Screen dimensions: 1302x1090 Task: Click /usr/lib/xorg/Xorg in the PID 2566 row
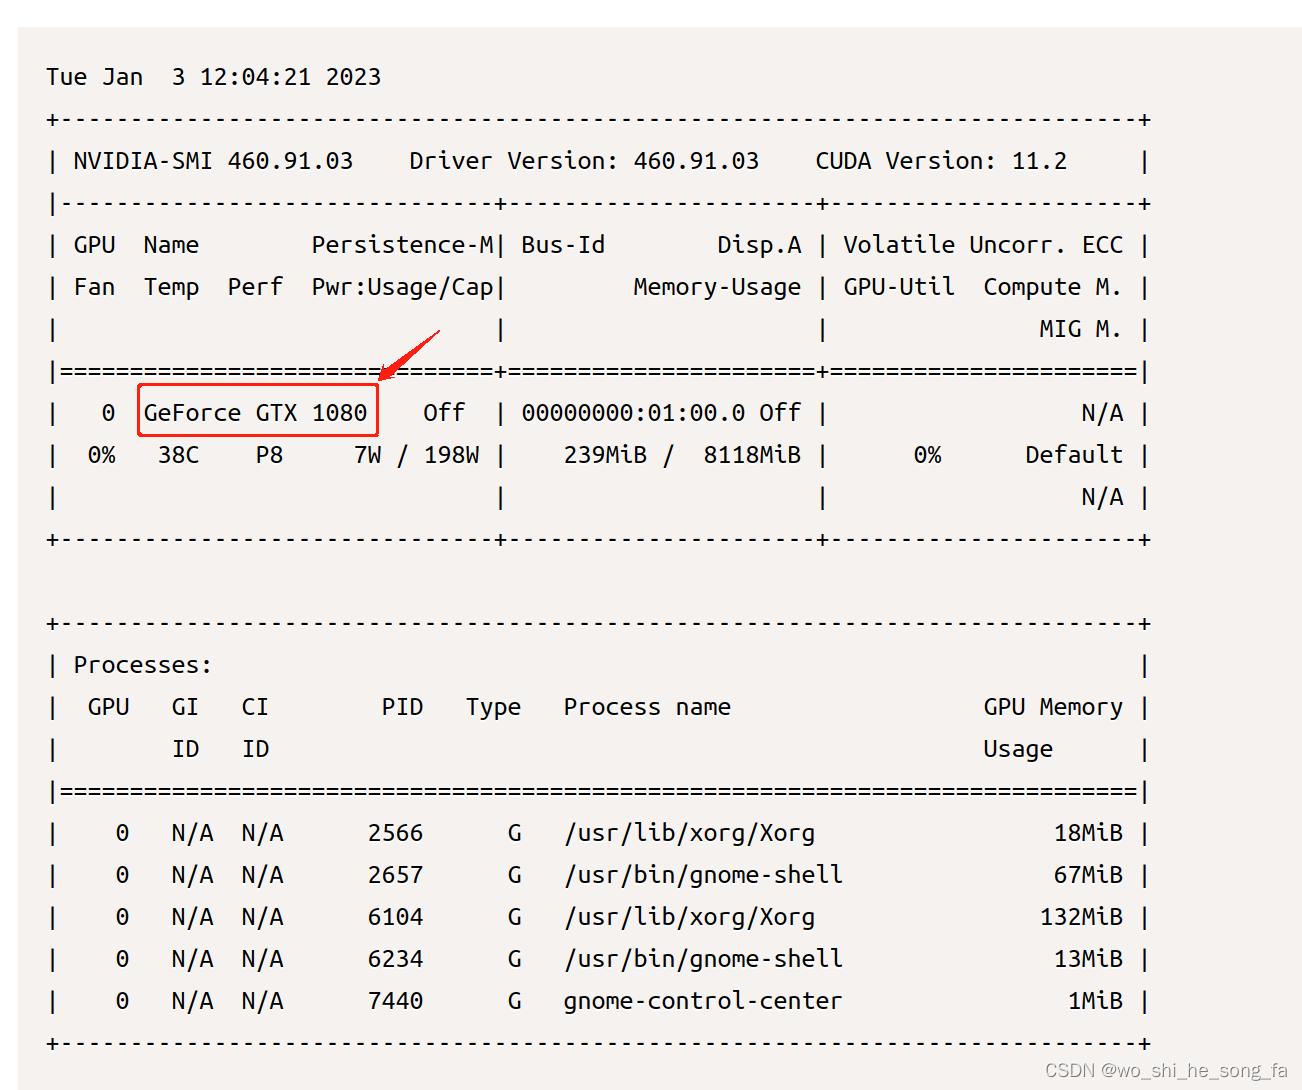(x=689, y=833)
